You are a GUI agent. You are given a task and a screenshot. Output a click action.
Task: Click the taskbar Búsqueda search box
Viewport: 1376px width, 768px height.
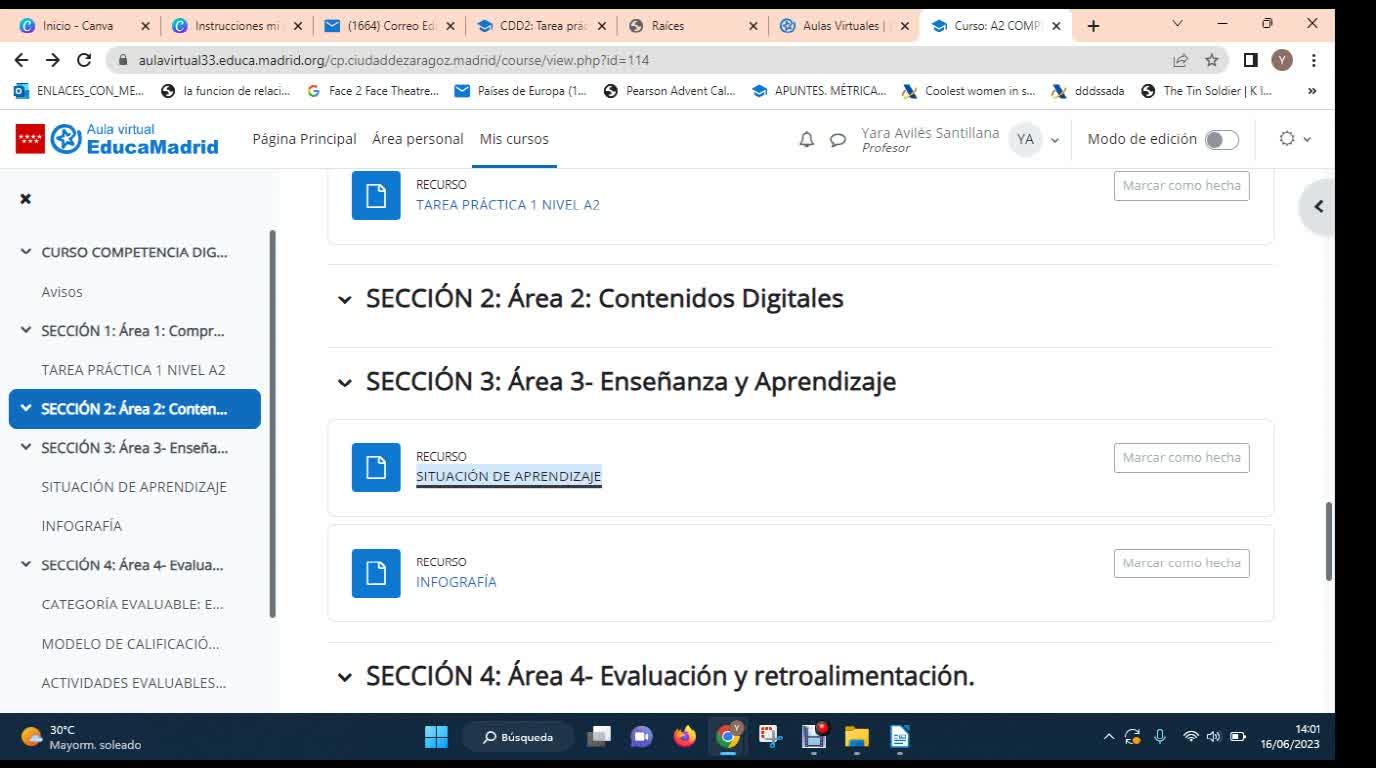coord(518,738)
